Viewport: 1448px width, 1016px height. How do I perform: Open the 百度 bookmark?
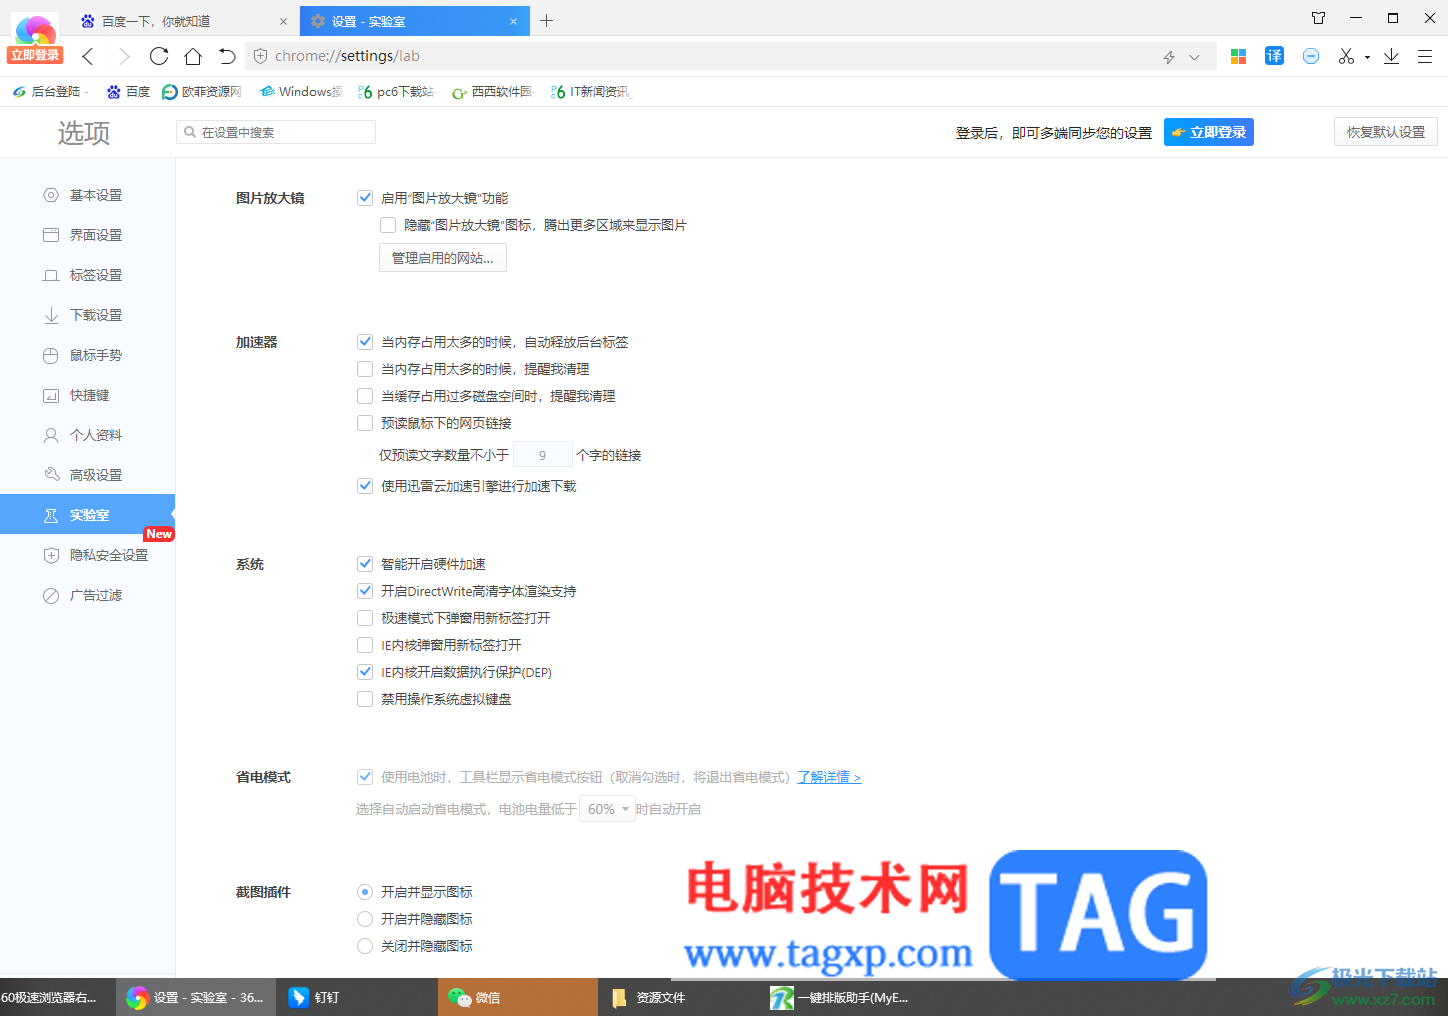pyautogui.click(x=128, y=92)
